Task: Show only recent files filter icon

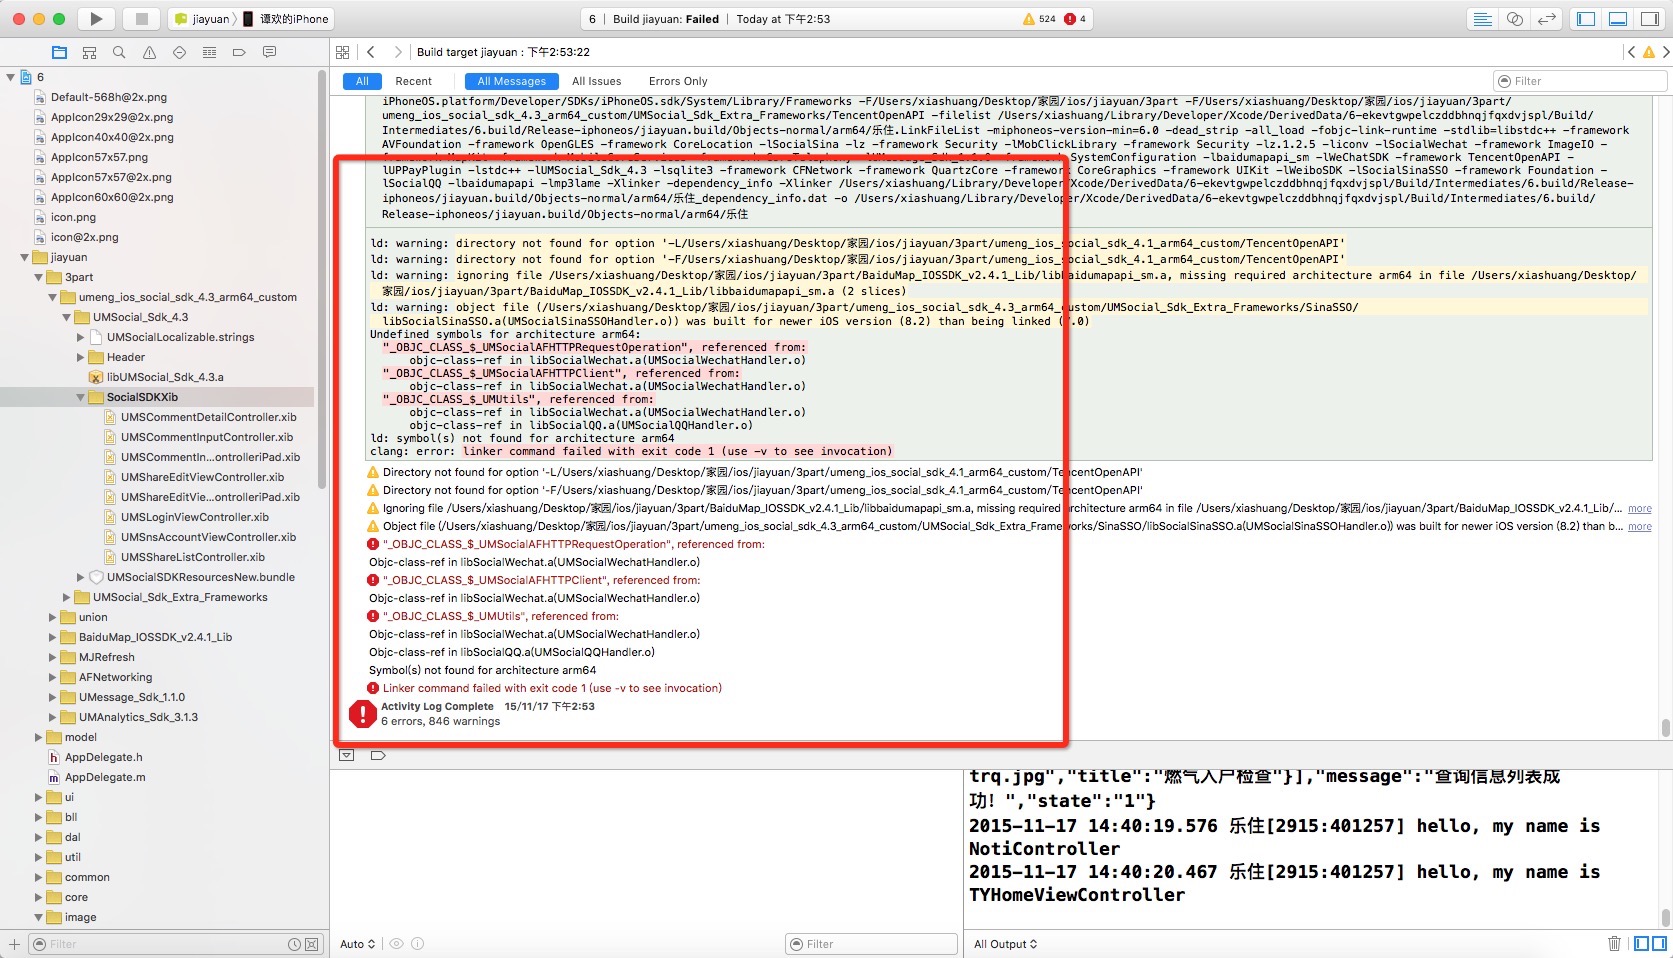Action: (295, 944)
